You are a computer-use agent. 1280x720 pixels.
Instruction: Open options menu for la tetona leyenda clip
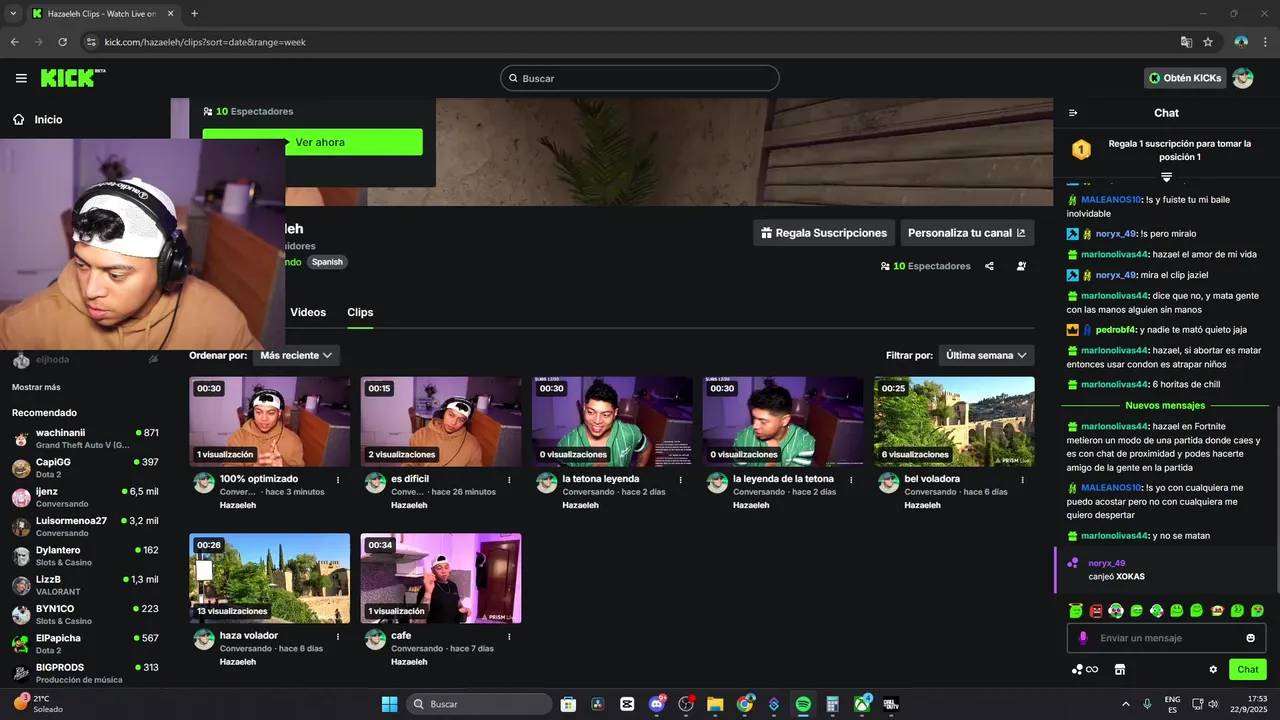680,480
